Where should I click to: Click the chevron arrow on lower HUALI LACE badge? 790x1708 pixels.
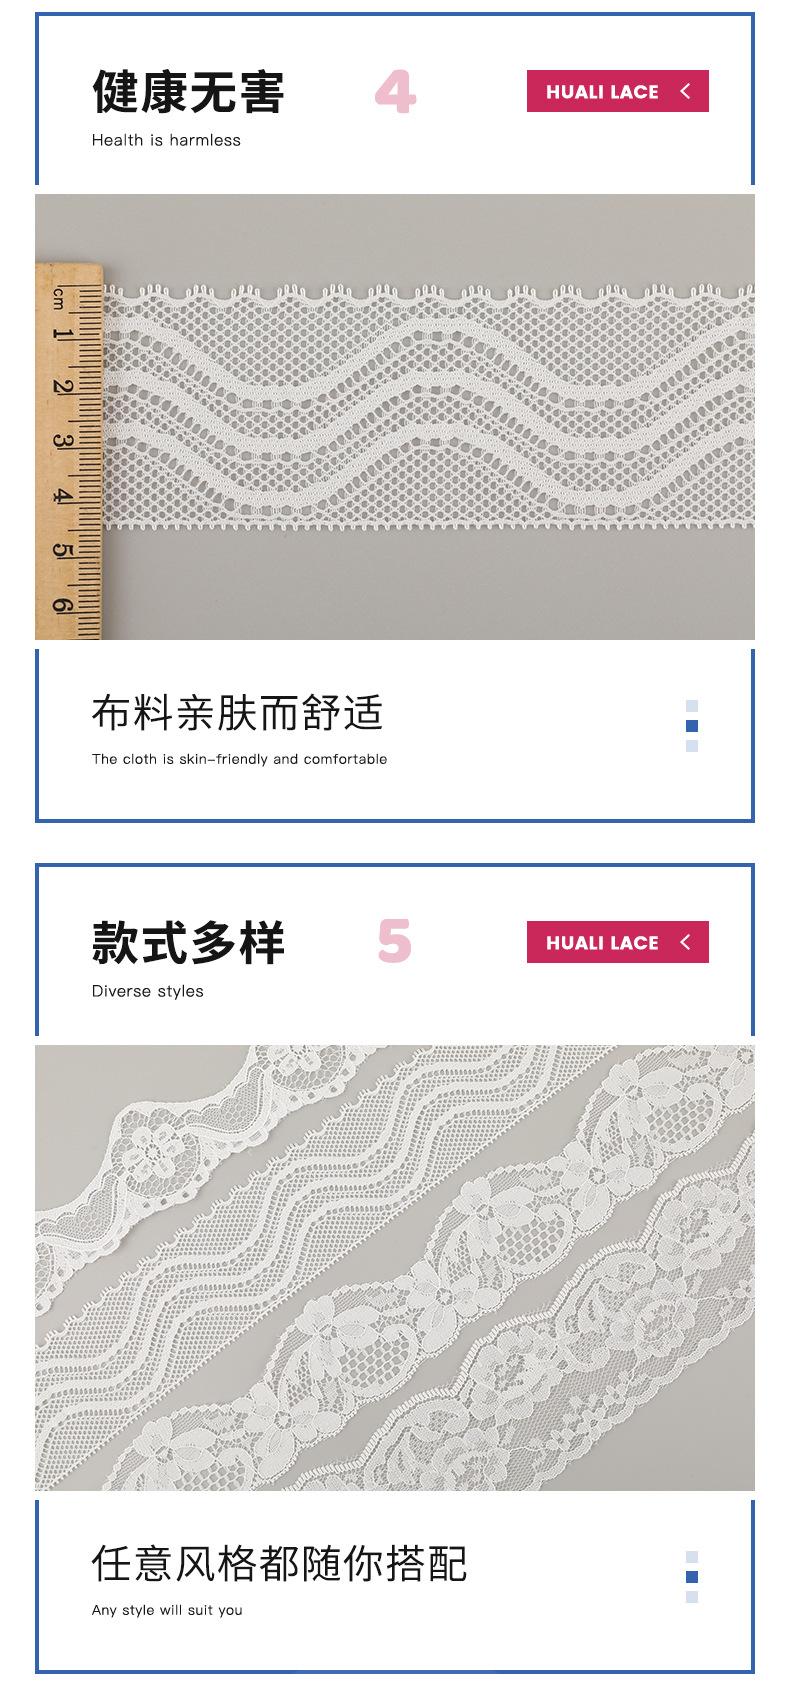pyautogui.click(x=685, y=942)
